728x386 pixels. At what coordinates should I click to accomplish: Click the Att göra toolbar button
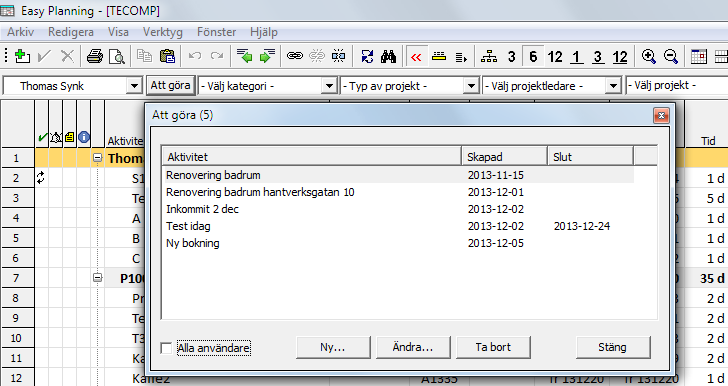click(170, 85)
